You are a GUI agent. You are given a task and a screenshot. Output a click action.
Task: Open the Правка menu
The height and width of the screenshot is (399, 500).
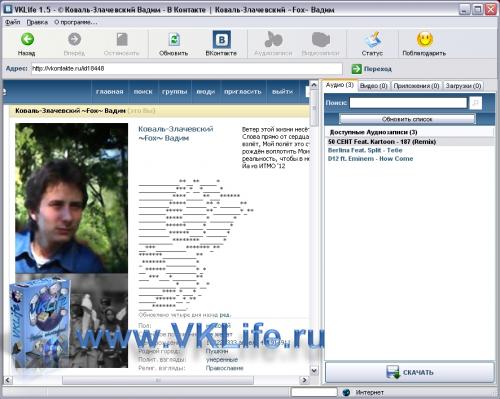click(x=37, y=22)
